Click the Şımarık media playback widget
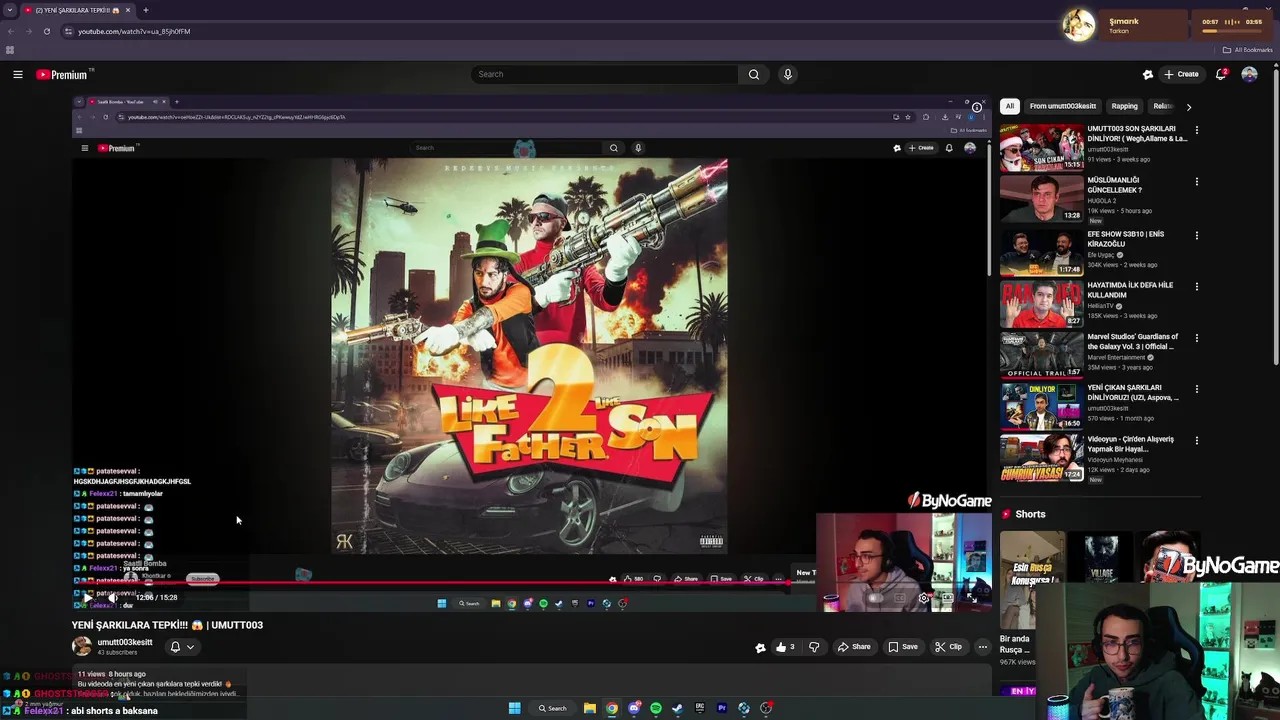 coord(1166,25)
